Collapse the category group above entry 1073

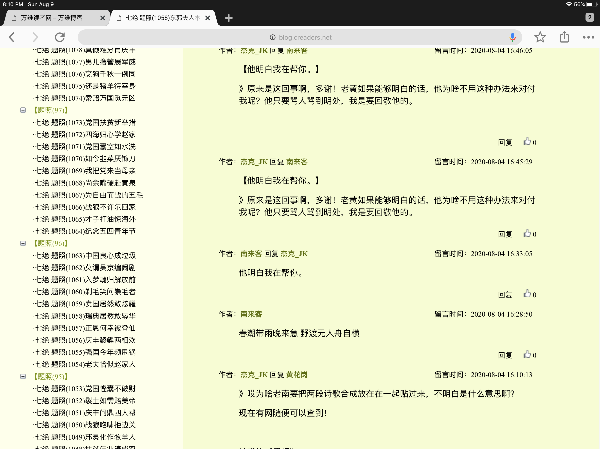pyautogui.click(x=23, y=110)
